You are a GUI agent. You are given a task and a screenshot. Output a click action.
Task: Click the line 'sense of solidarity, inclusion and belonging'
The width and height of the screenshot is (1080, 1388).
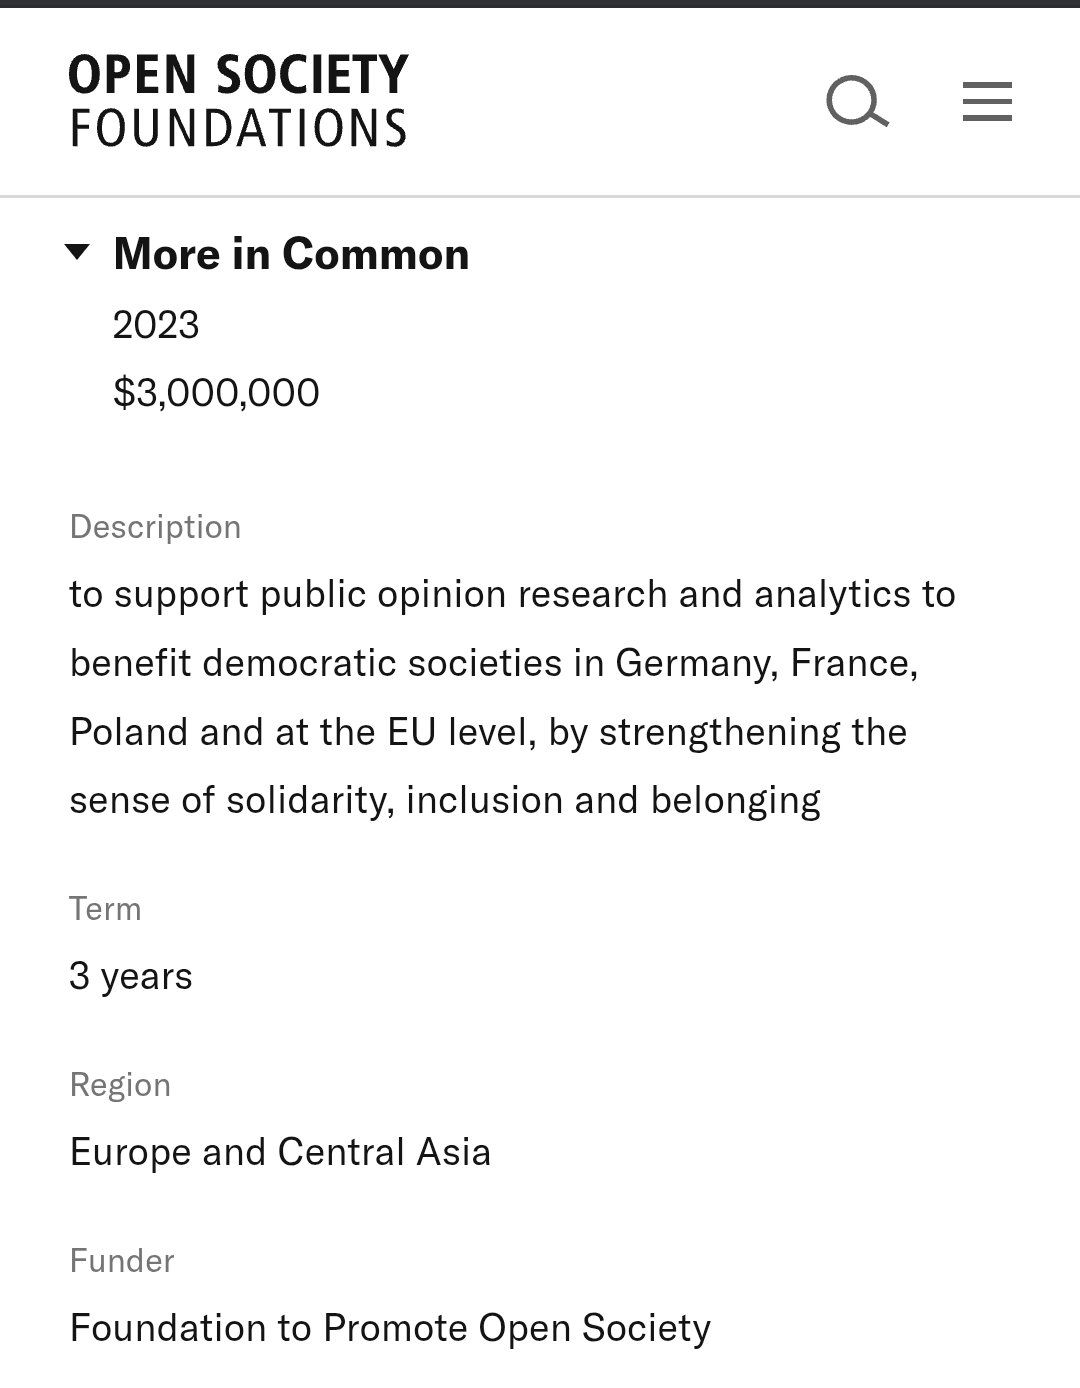pyautogui.click(x=445, y=800)
